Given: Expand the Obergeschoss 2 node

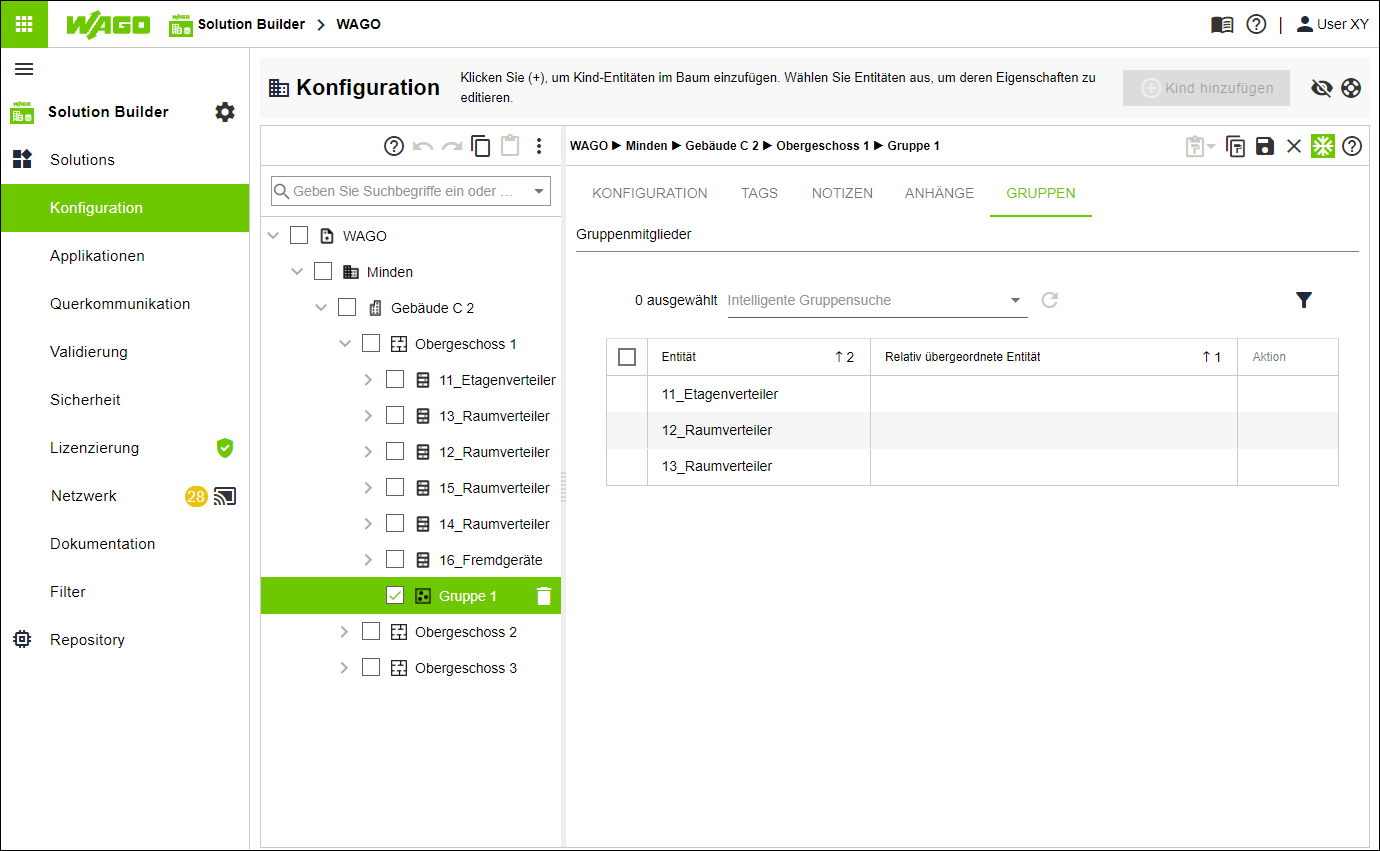Looking at the screenshot, I should click(344, 632).
